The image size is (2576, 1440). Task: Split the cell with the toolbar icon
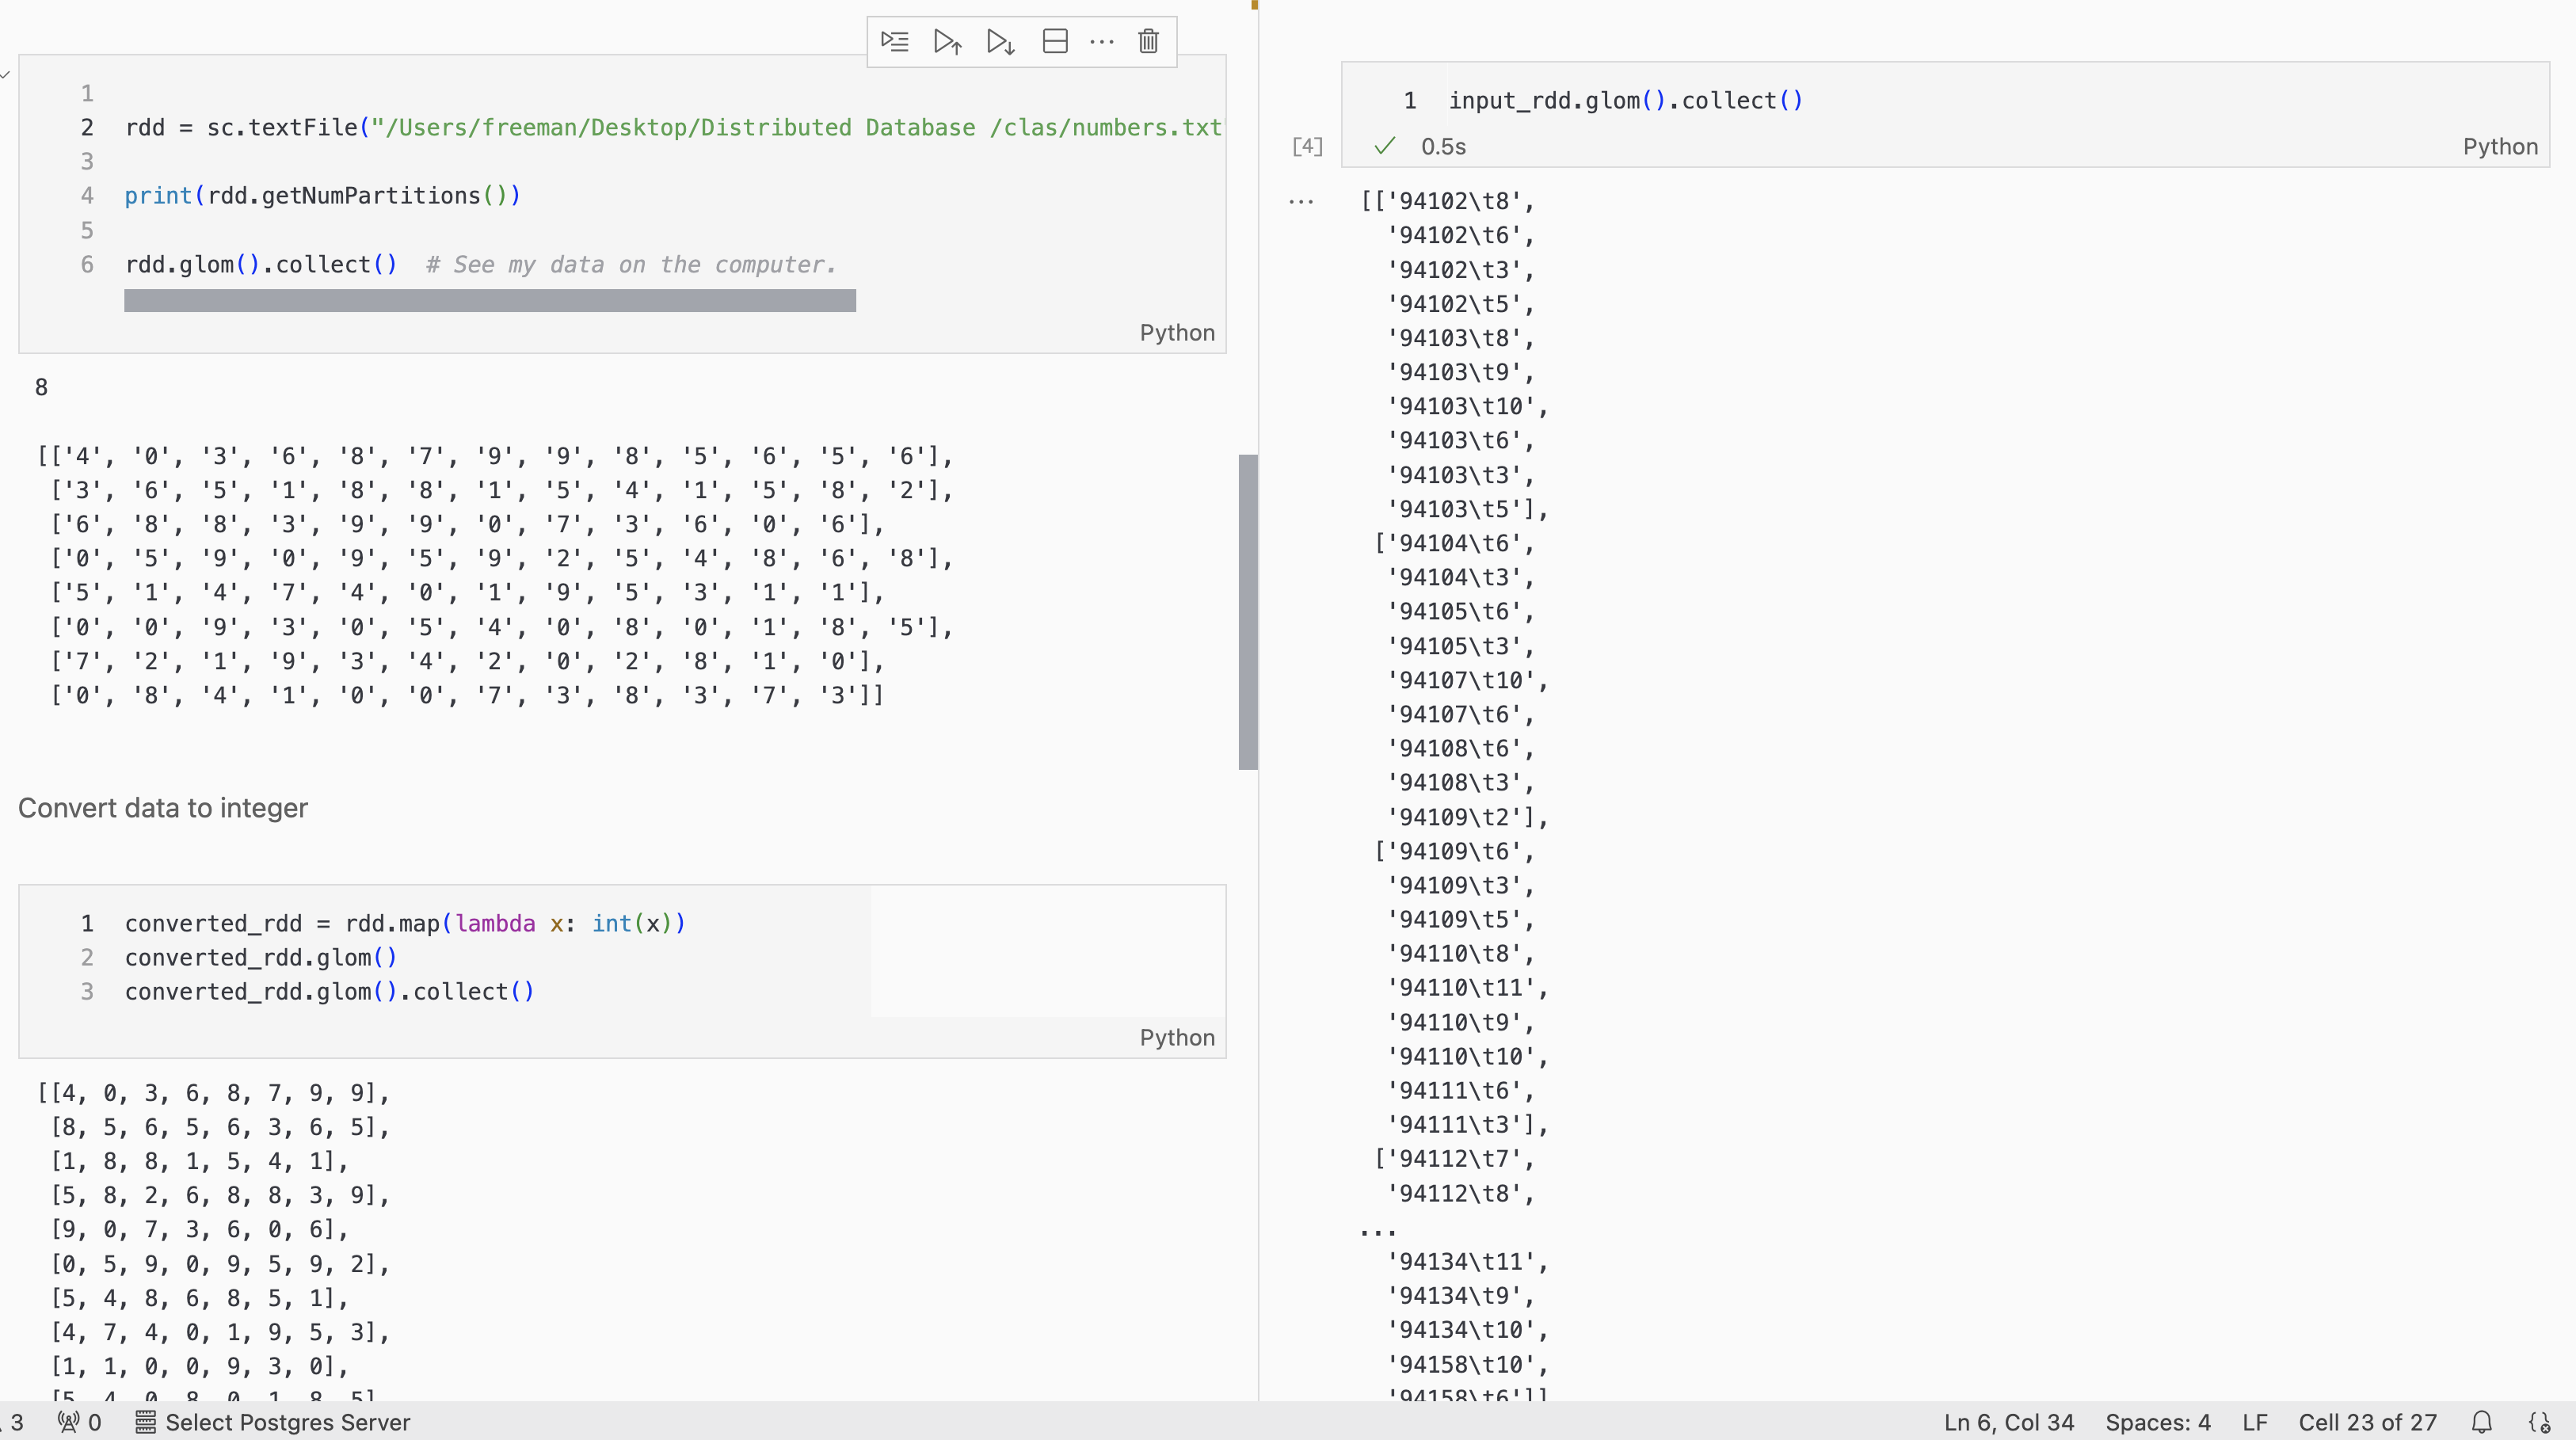[1055, 41]
